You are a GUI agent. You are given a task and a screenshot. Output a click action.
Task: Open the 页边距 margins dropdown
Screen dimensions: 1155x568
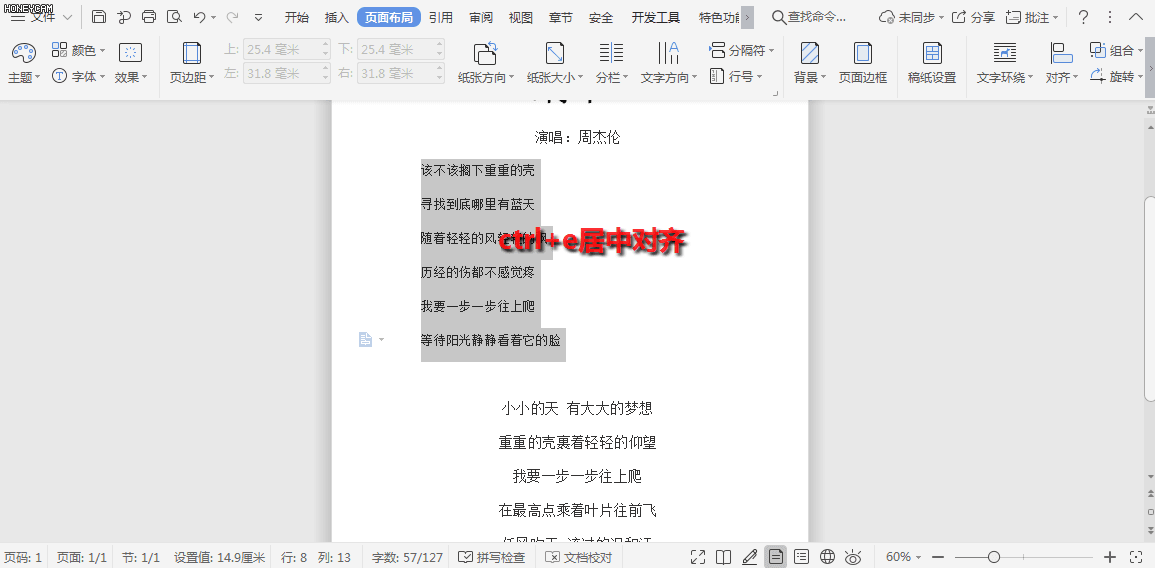(192, 77)
